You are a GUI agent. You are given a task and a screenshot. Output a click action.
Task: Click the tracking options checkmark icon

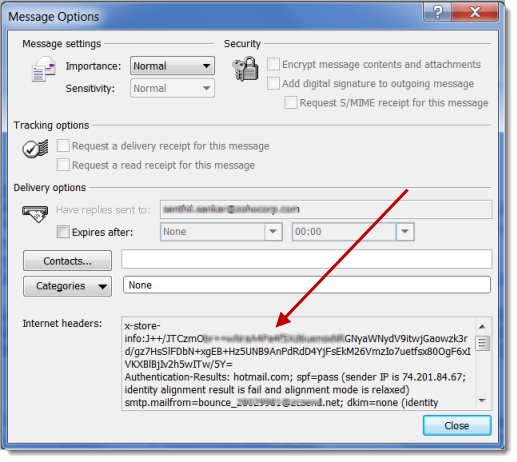pos(35,149)
